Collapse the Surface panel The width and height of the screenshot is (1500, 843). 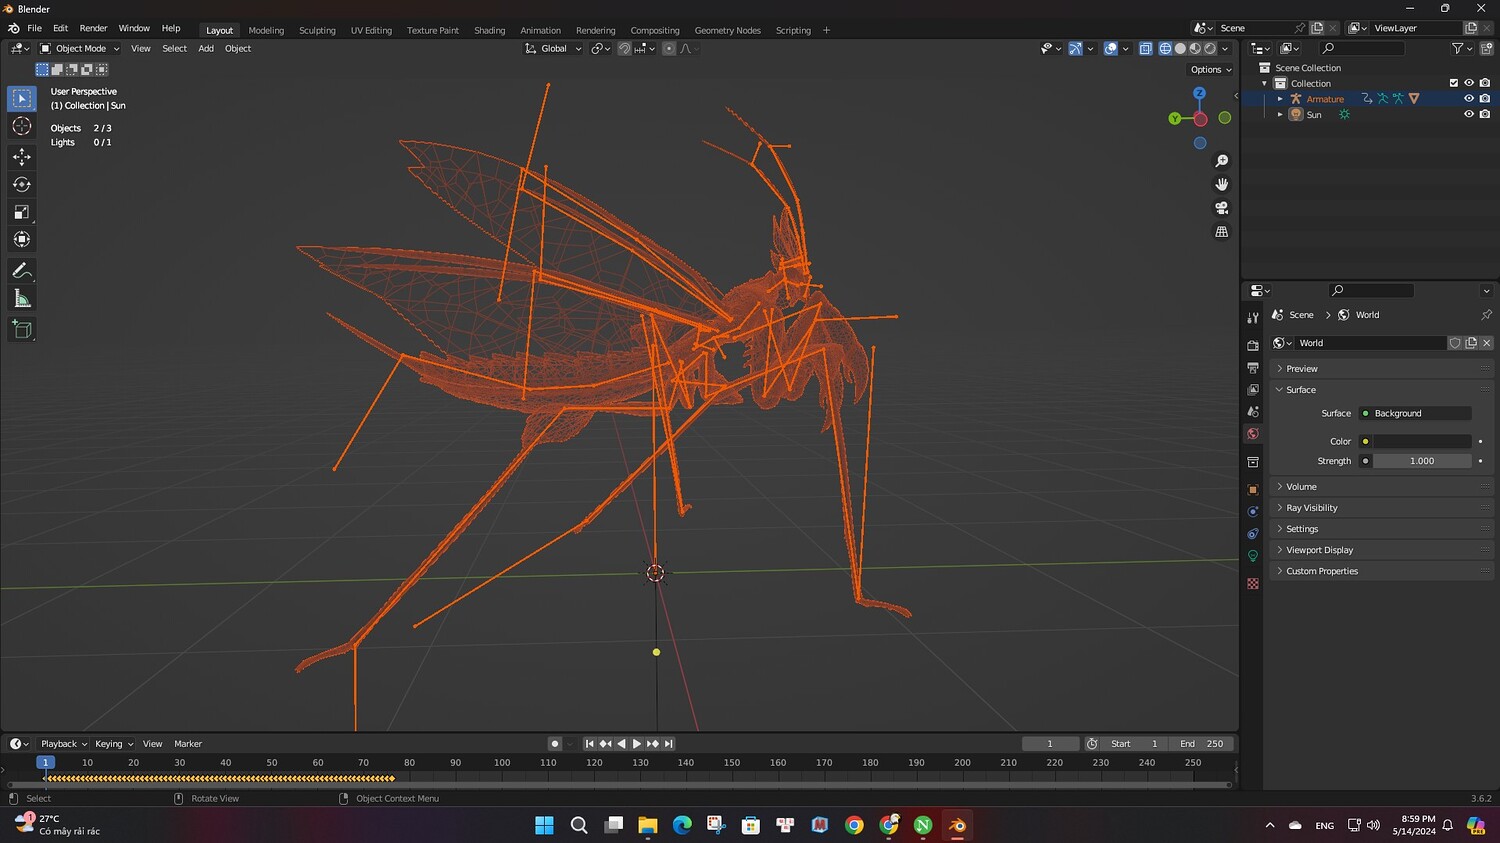[1380, 390]
